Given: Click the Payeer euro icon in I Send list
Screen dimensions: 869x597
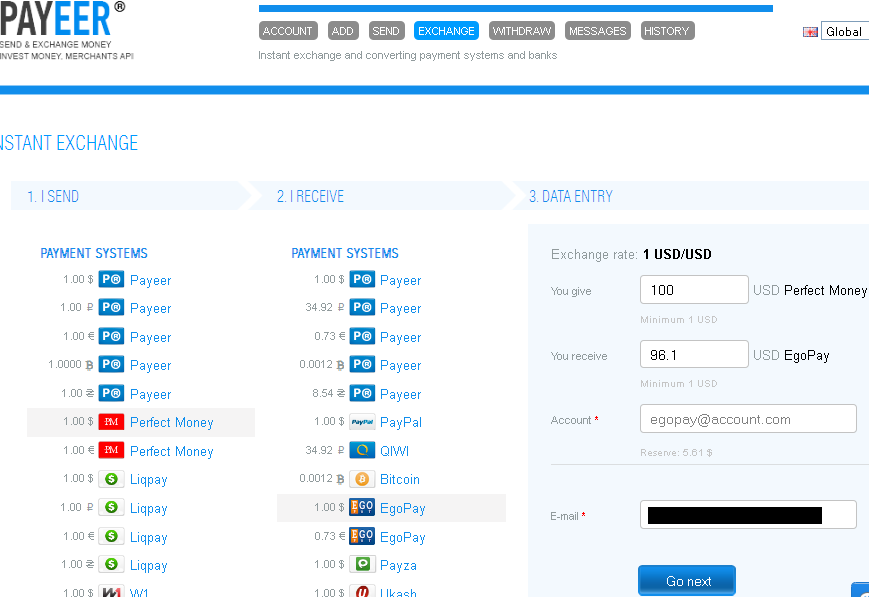Looking at the screenshot, I should 111,336.
